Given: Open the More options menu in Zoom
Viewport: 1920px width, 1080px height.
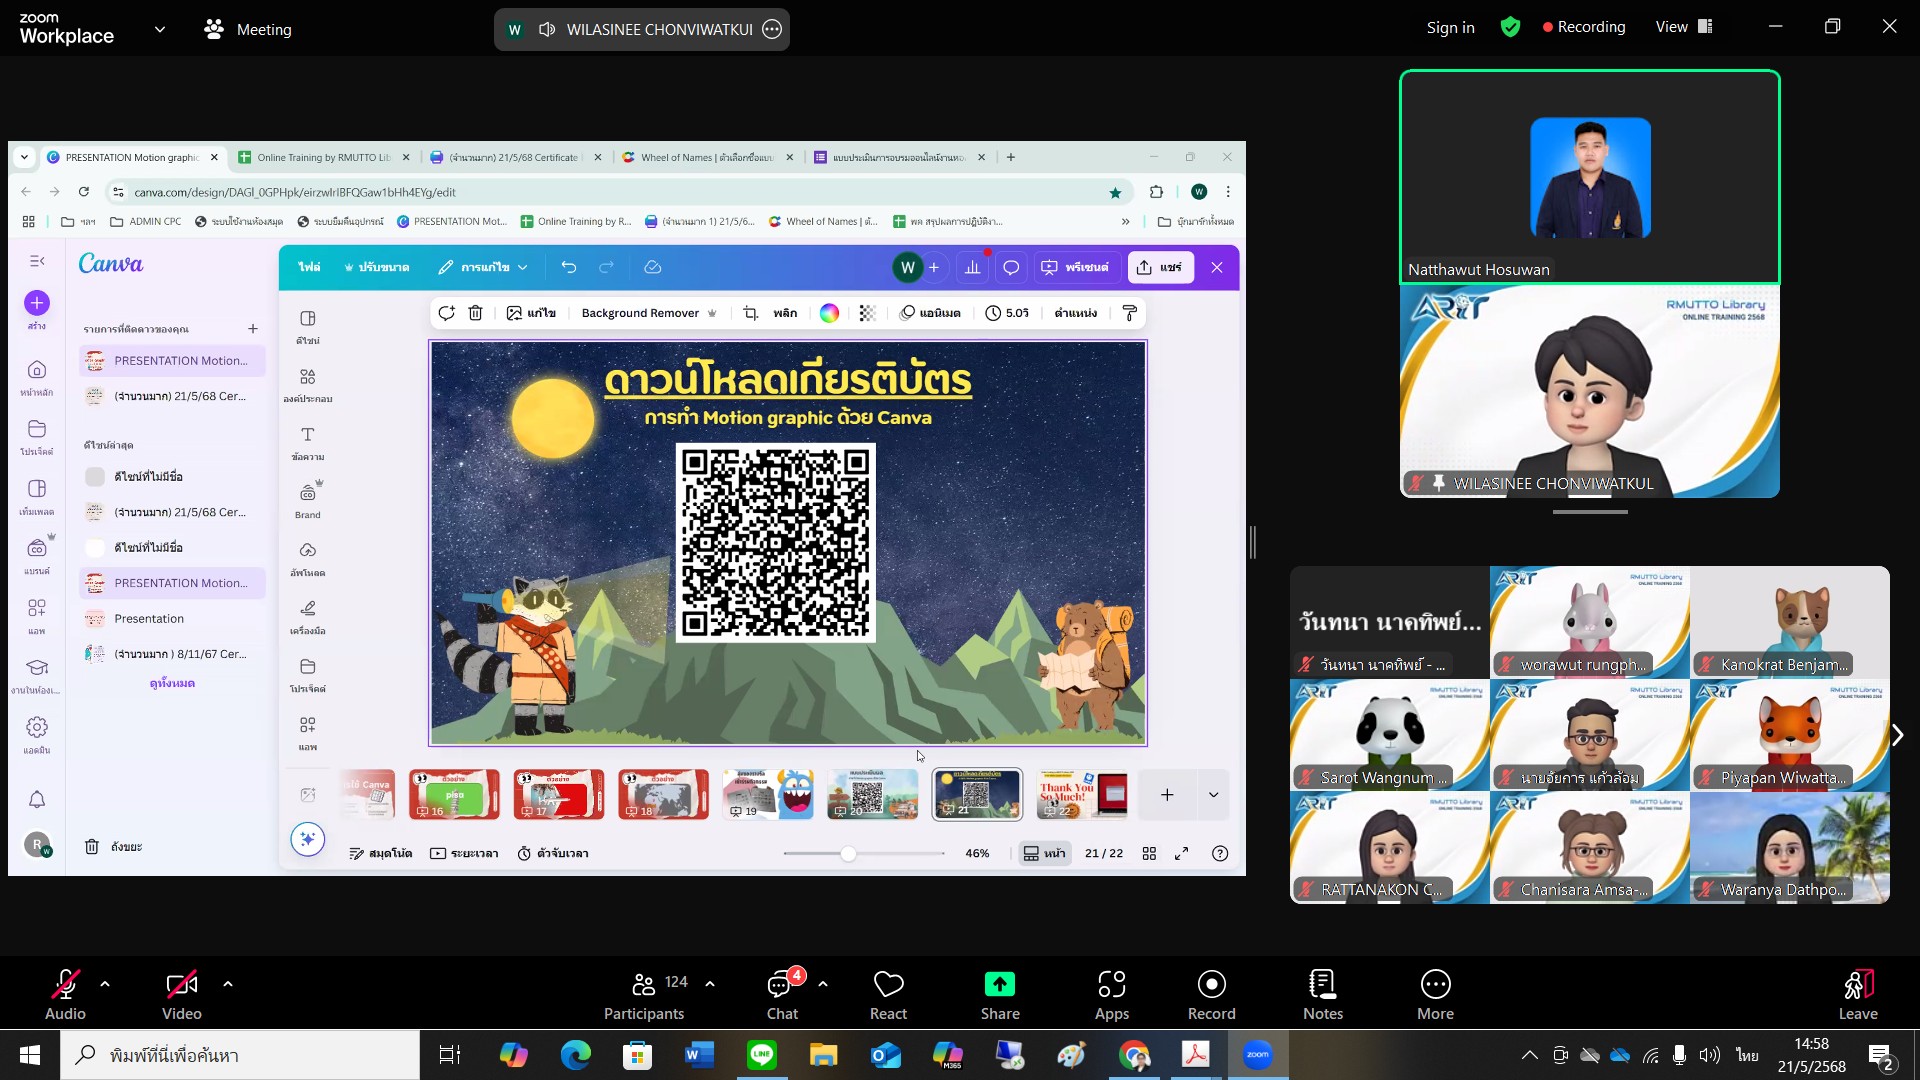Looking at the screenshot, I should click(1435, 994).
